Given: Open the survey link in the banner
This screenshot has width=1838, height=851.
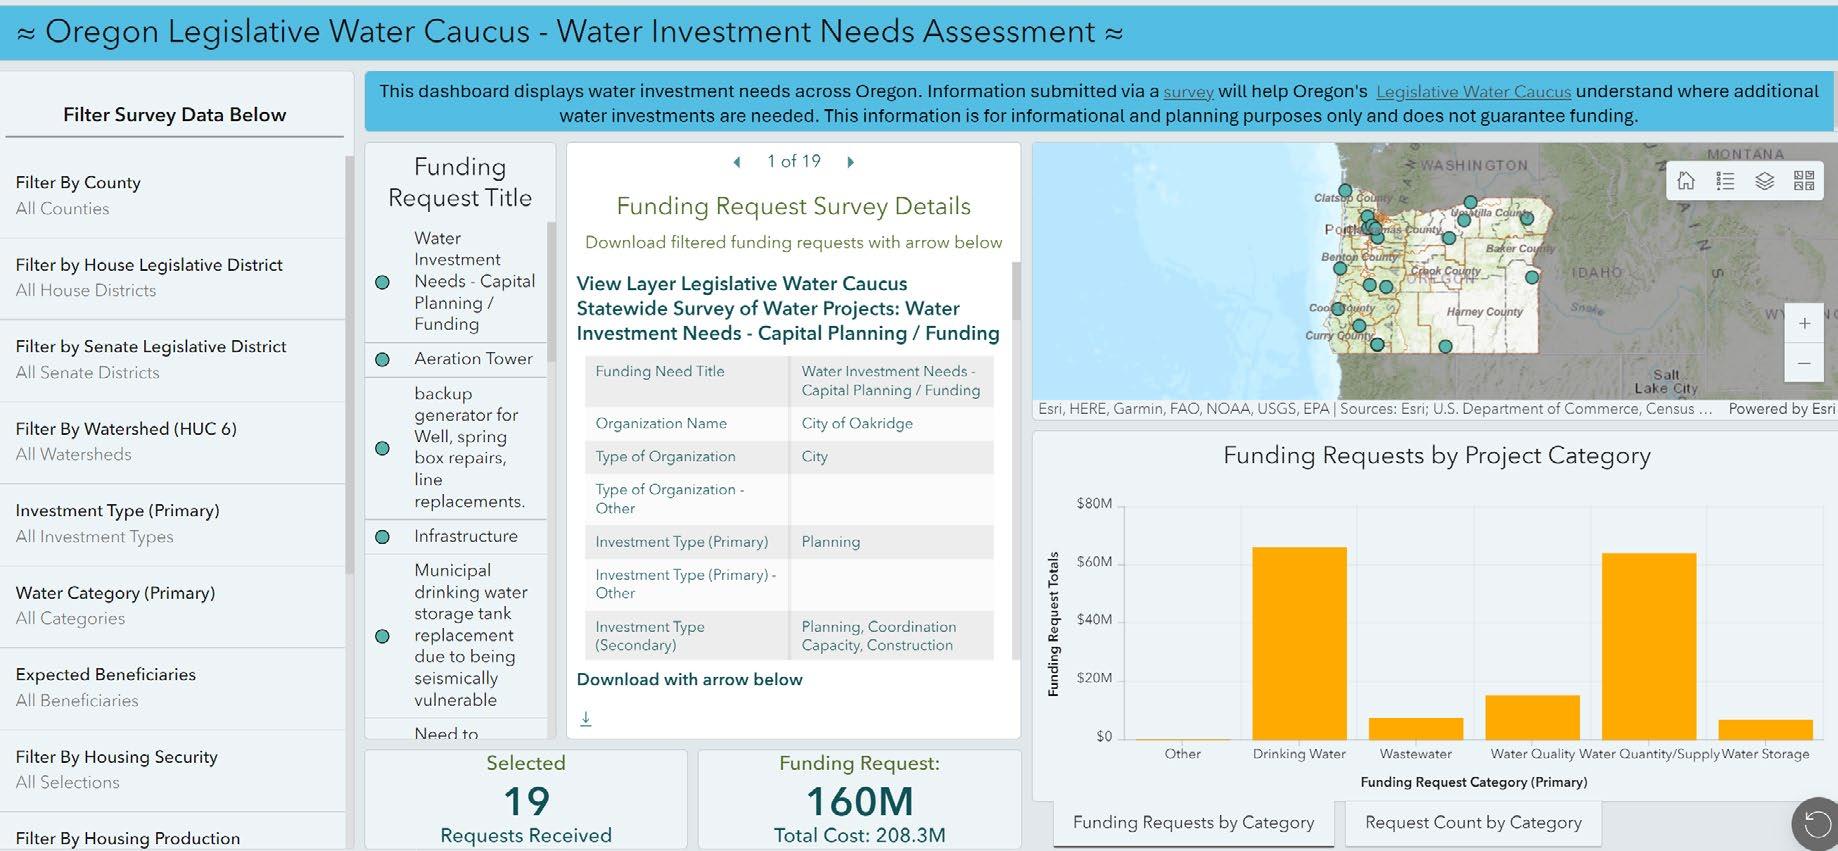Looking at the screenshot, I should coord(1188,92).
